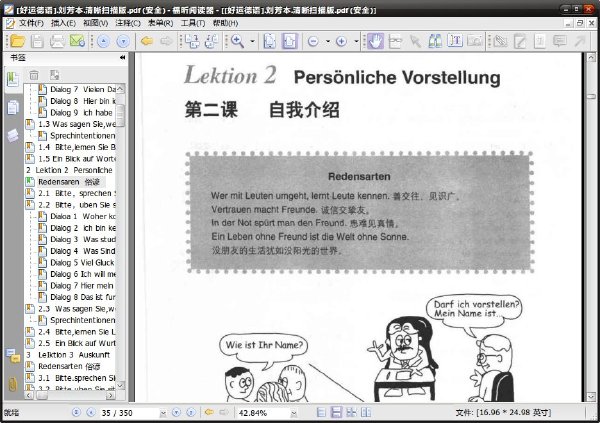The image size is (600, 423).
Task: Open the 注释(C) menu
Action: [x=128, y=23]
